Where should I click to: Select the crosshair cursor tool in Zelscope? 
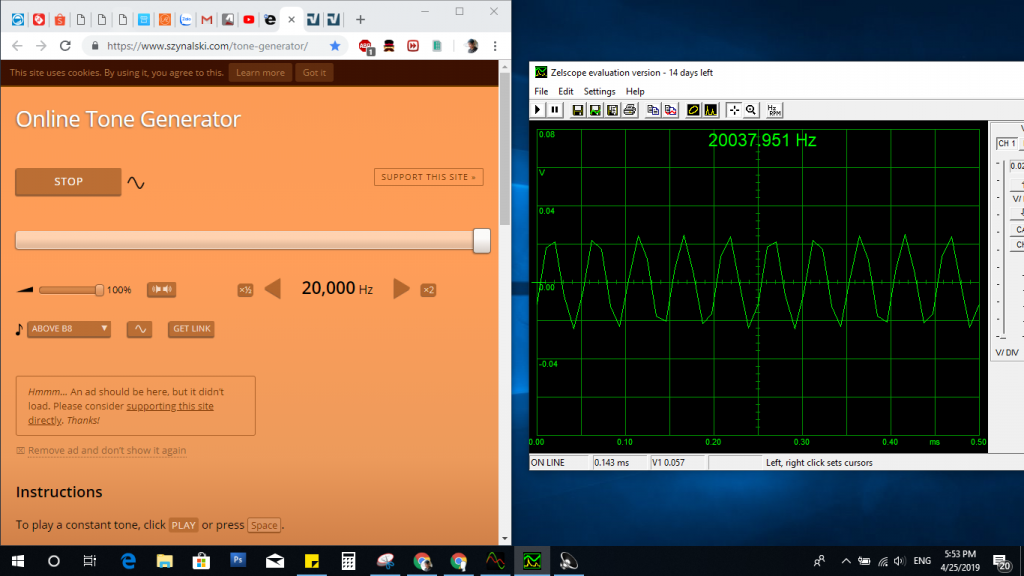click(733, 110)
